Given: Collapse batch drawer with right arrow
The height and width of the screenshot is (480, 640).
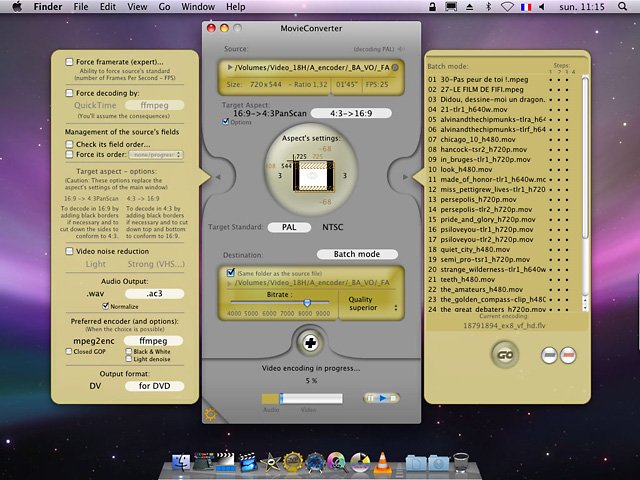Looking at the screenshot, I should (405, 177).
